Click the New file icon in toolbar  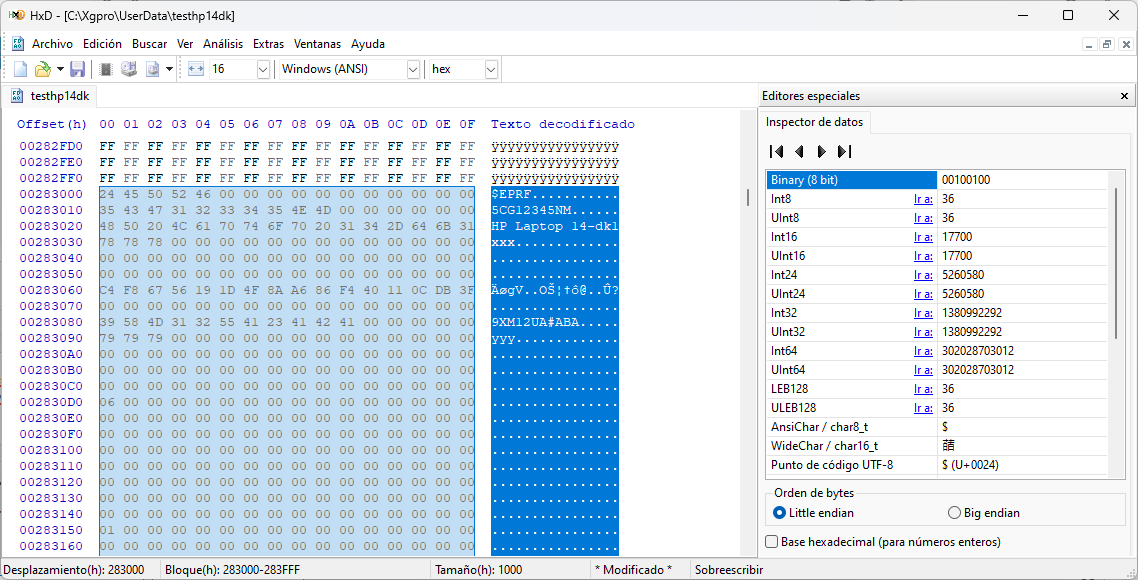20,69
